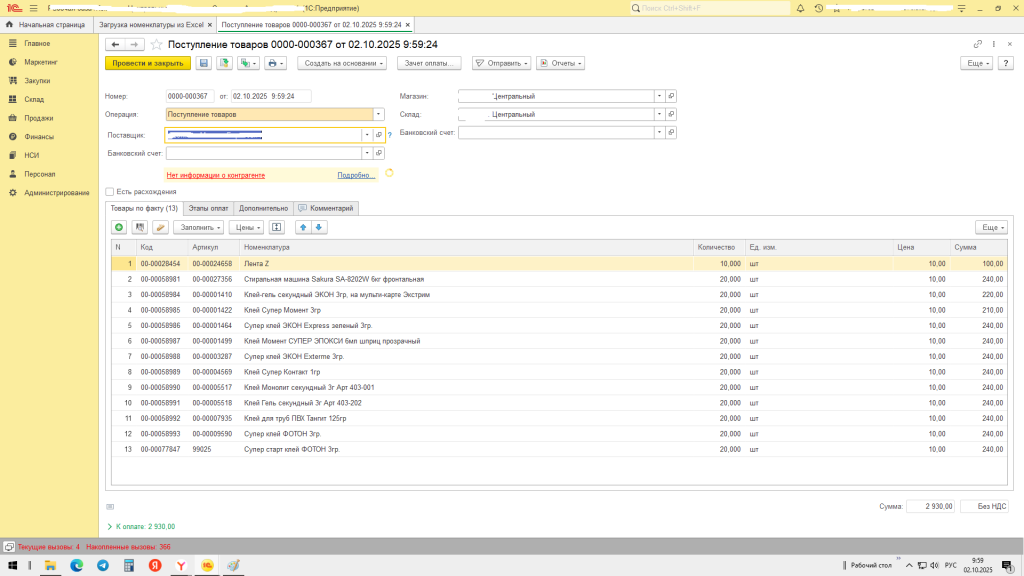Open the Подробно link
Image resolution: width=1024 pixels, height=576 pixels.
[x=356, y=175]
